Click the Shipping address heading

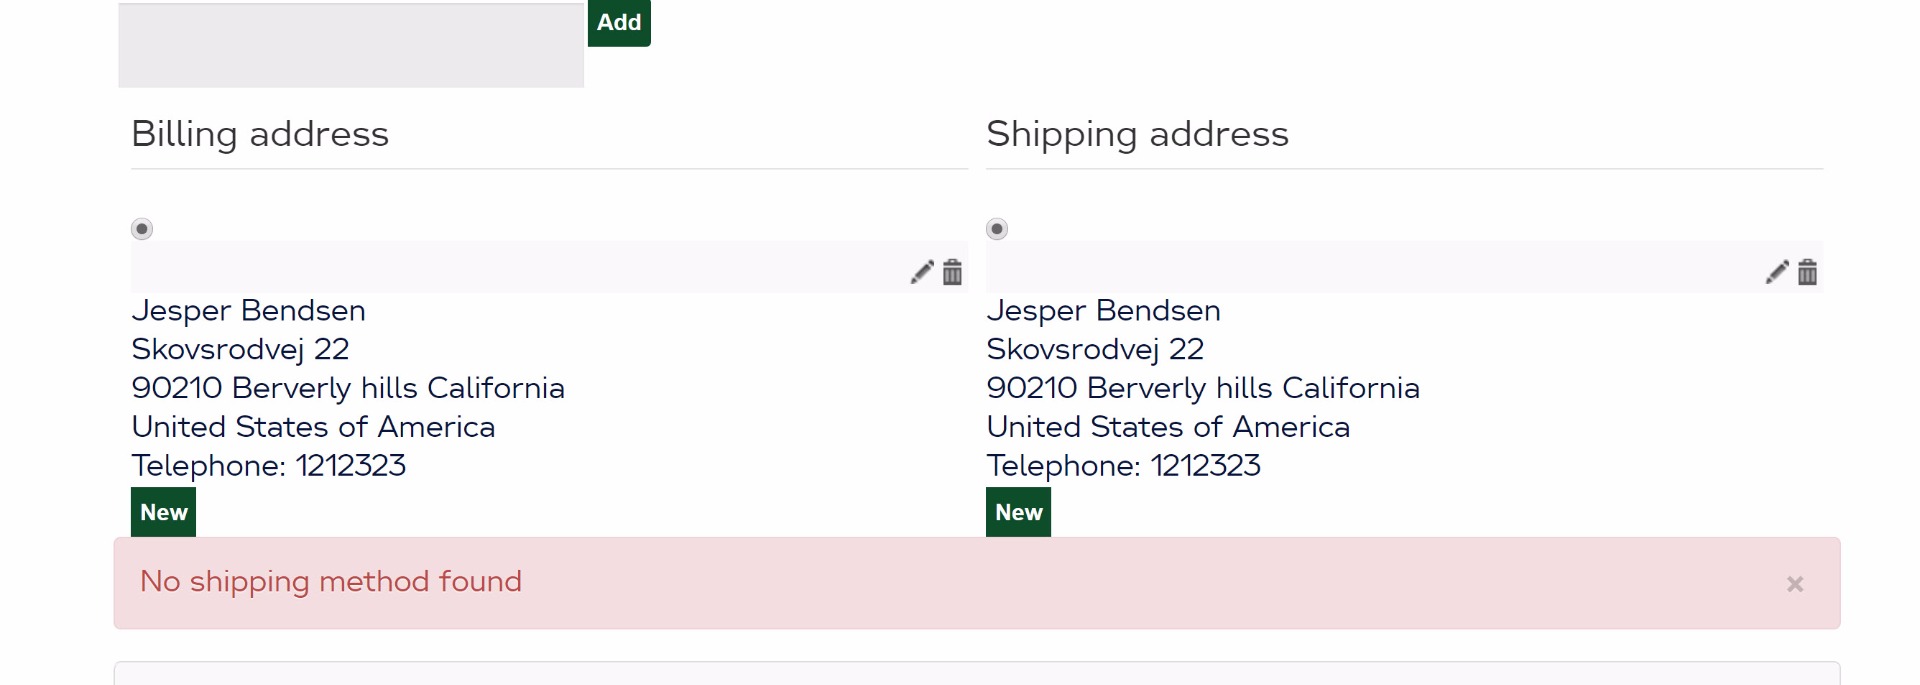point(1137,134)
